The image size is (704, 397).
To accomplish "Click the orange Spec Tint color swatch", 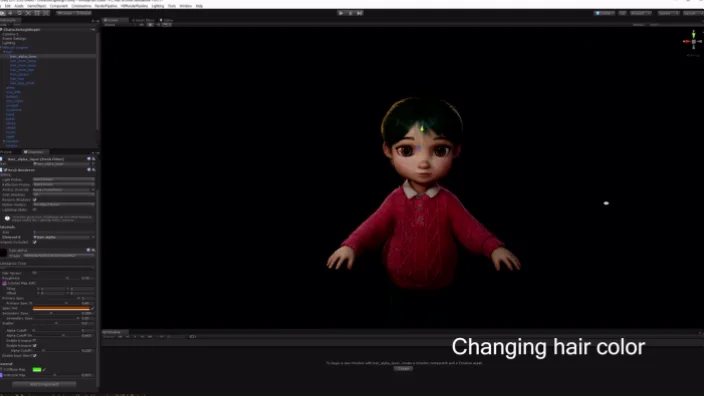I will point(62,309).
